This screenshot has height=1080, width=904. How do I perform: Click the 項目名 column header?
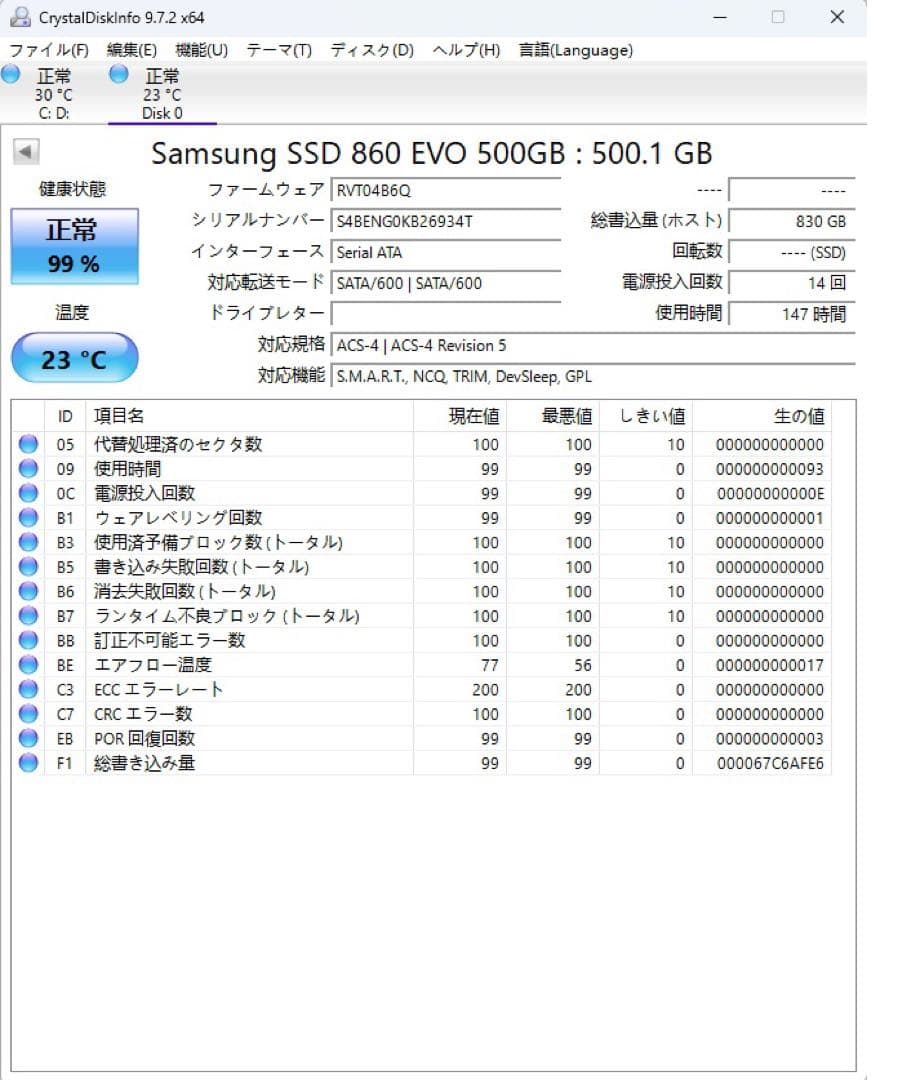pos(249,416)
